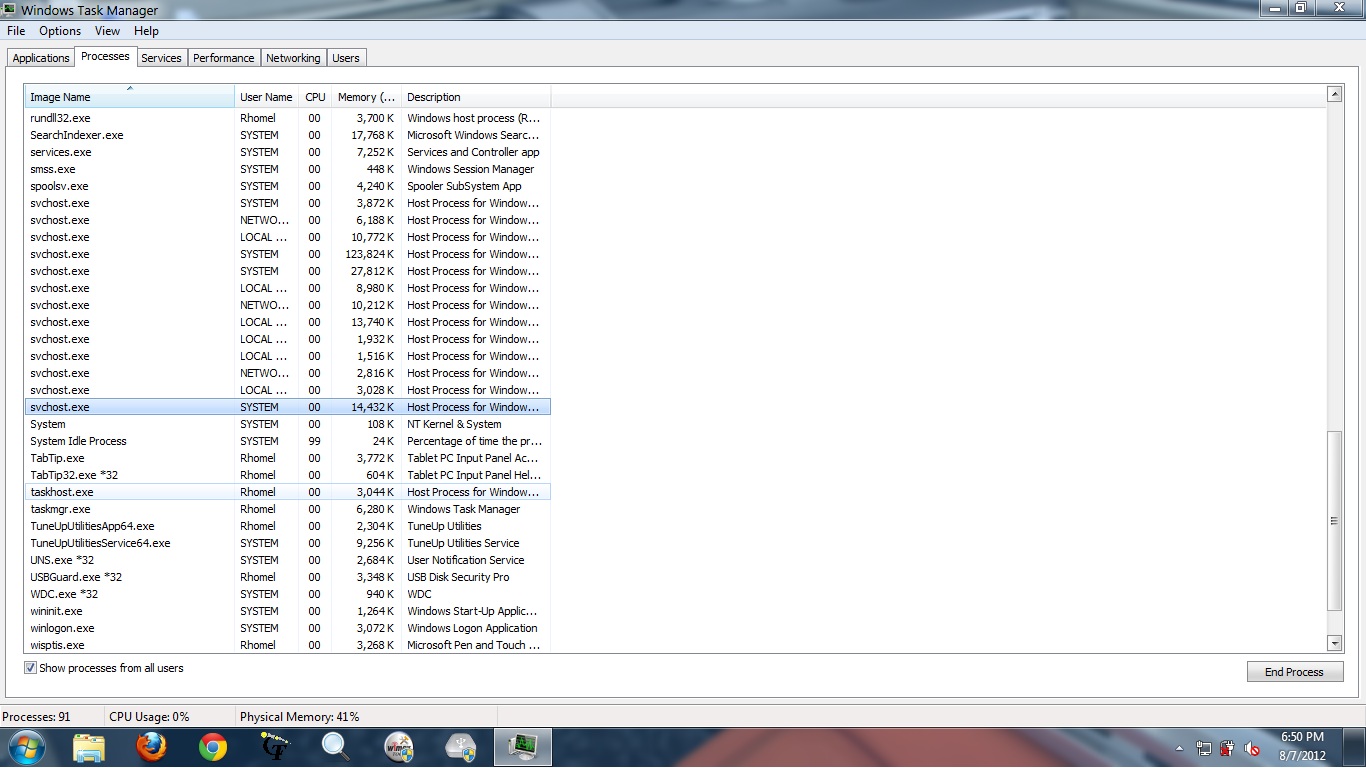Sort by CPU column header

click(315, 97)
